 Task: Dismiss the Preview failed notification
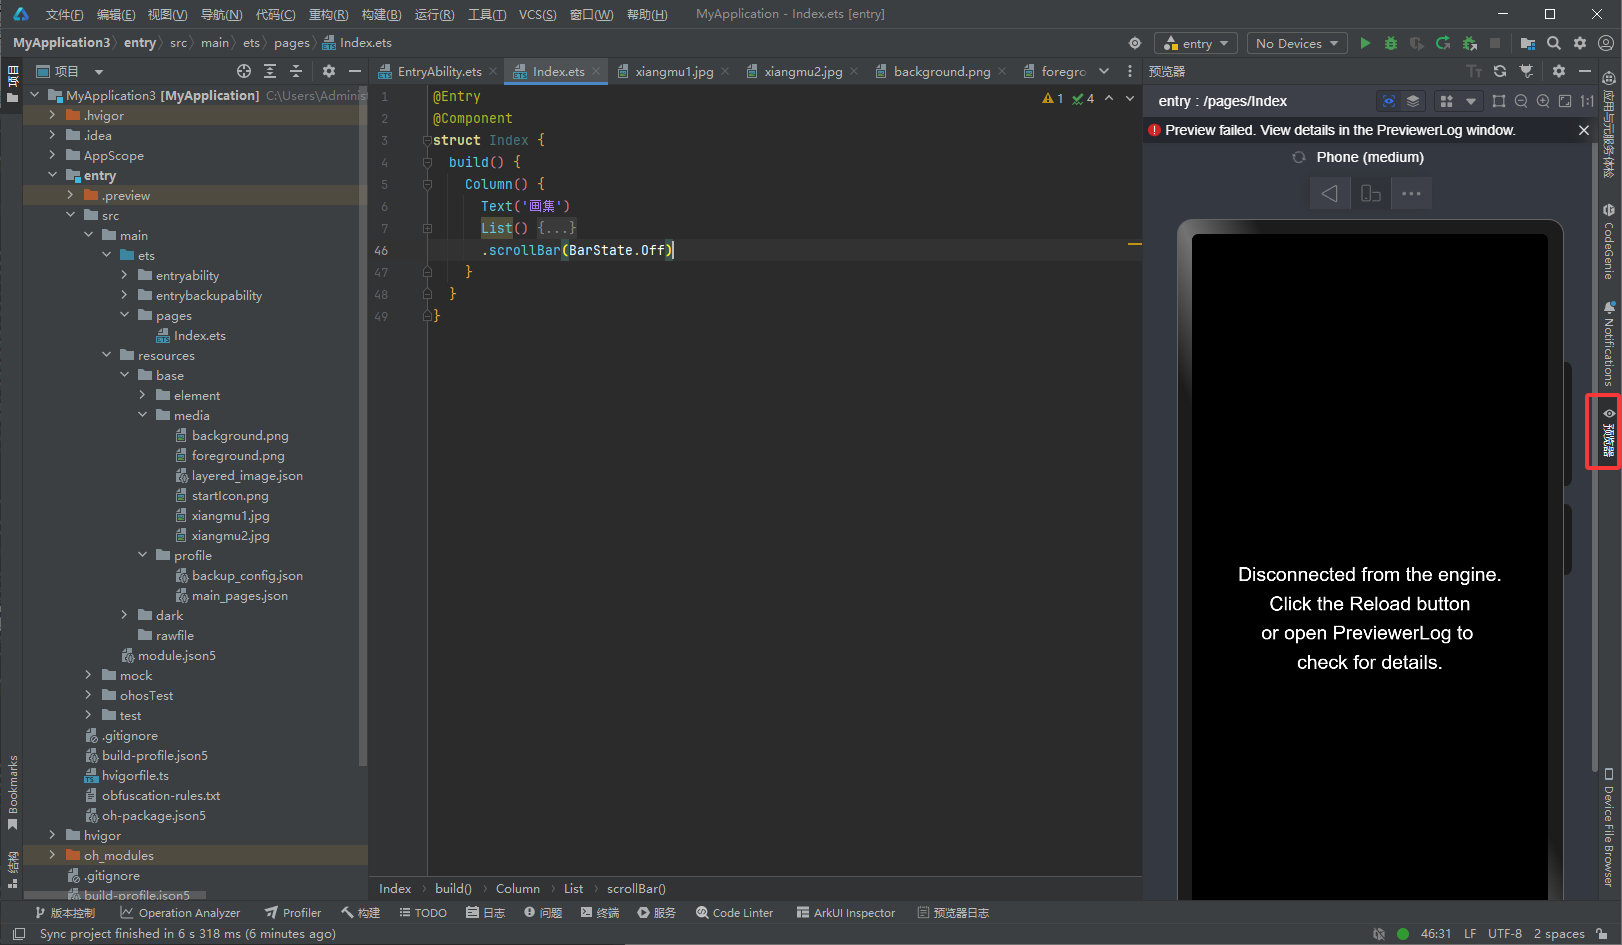tap(1584, 130)
